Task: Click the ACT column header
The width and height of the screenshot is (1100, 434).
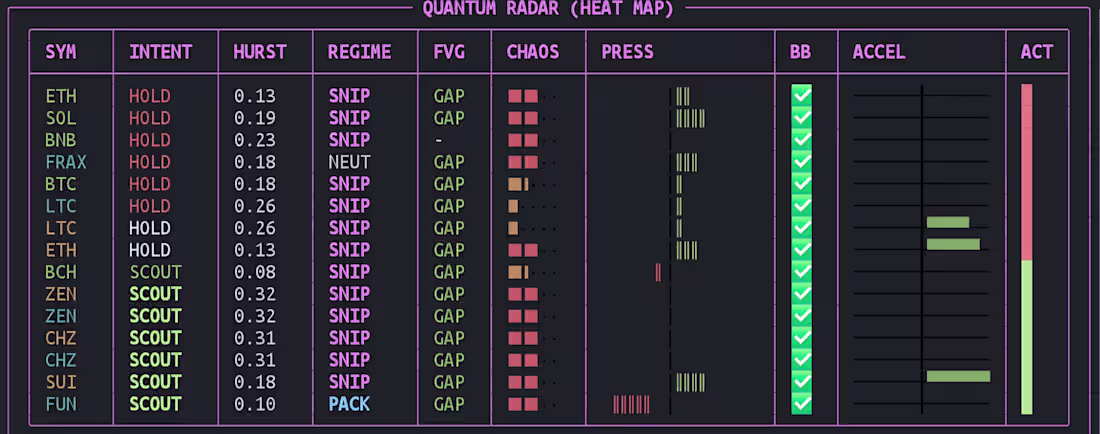Action: [x=1037, y=52]
